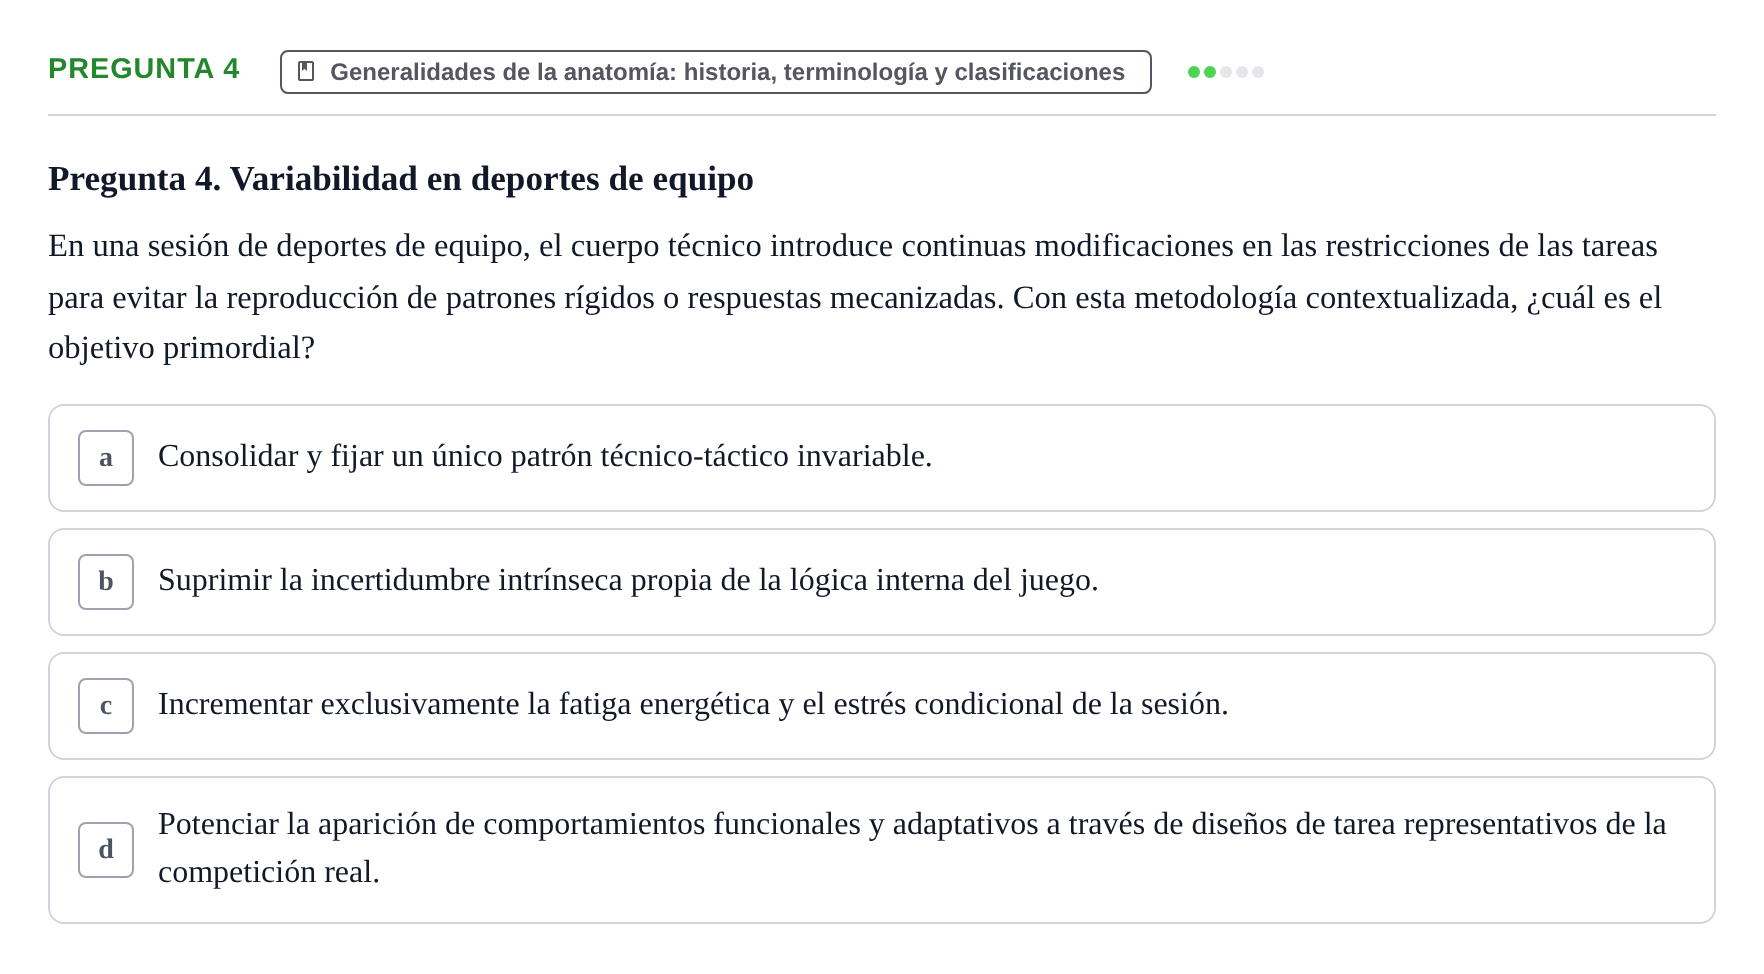Select answer option a letter box
This screenshot has height=974, width=1764.
pos(106,458)
